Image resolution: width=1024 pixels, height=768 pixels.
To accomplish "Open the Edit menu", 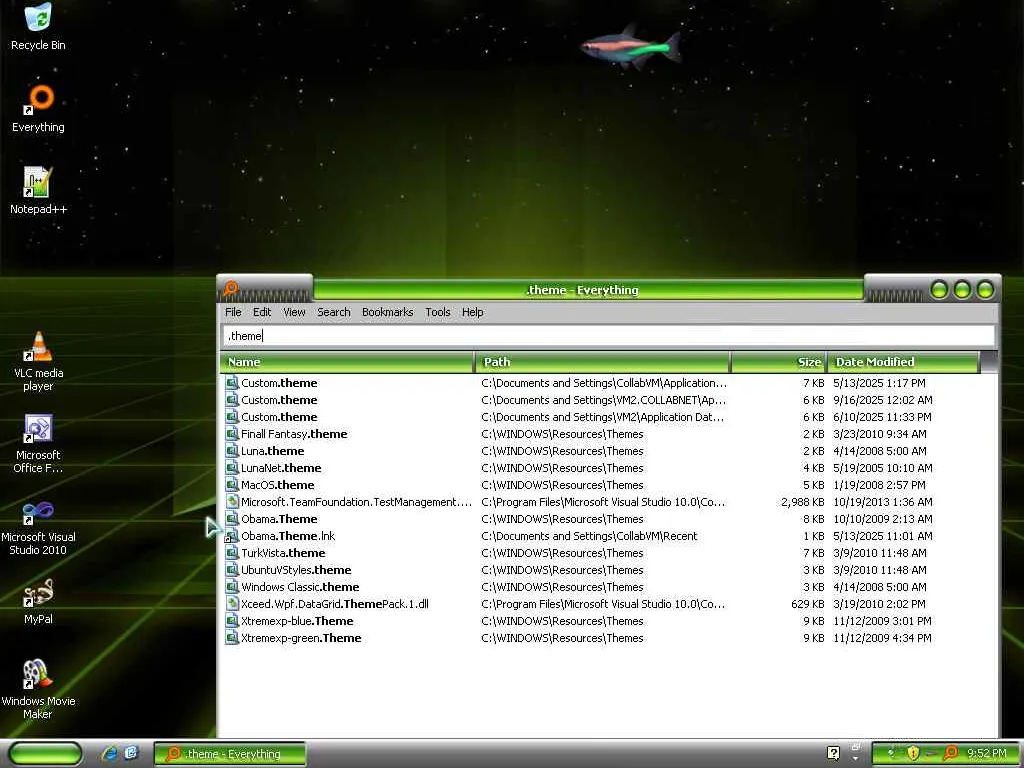I will [x=262, y=312].
